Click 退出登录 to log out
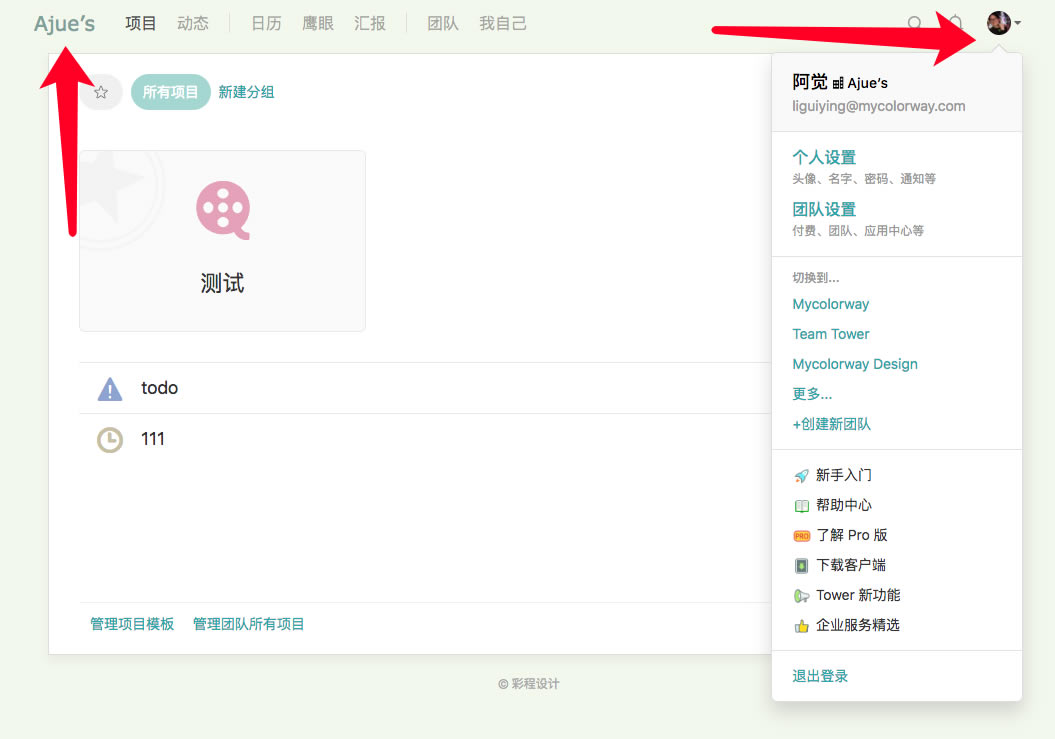This screenshot has width=1055, height=739. (820, 676)
